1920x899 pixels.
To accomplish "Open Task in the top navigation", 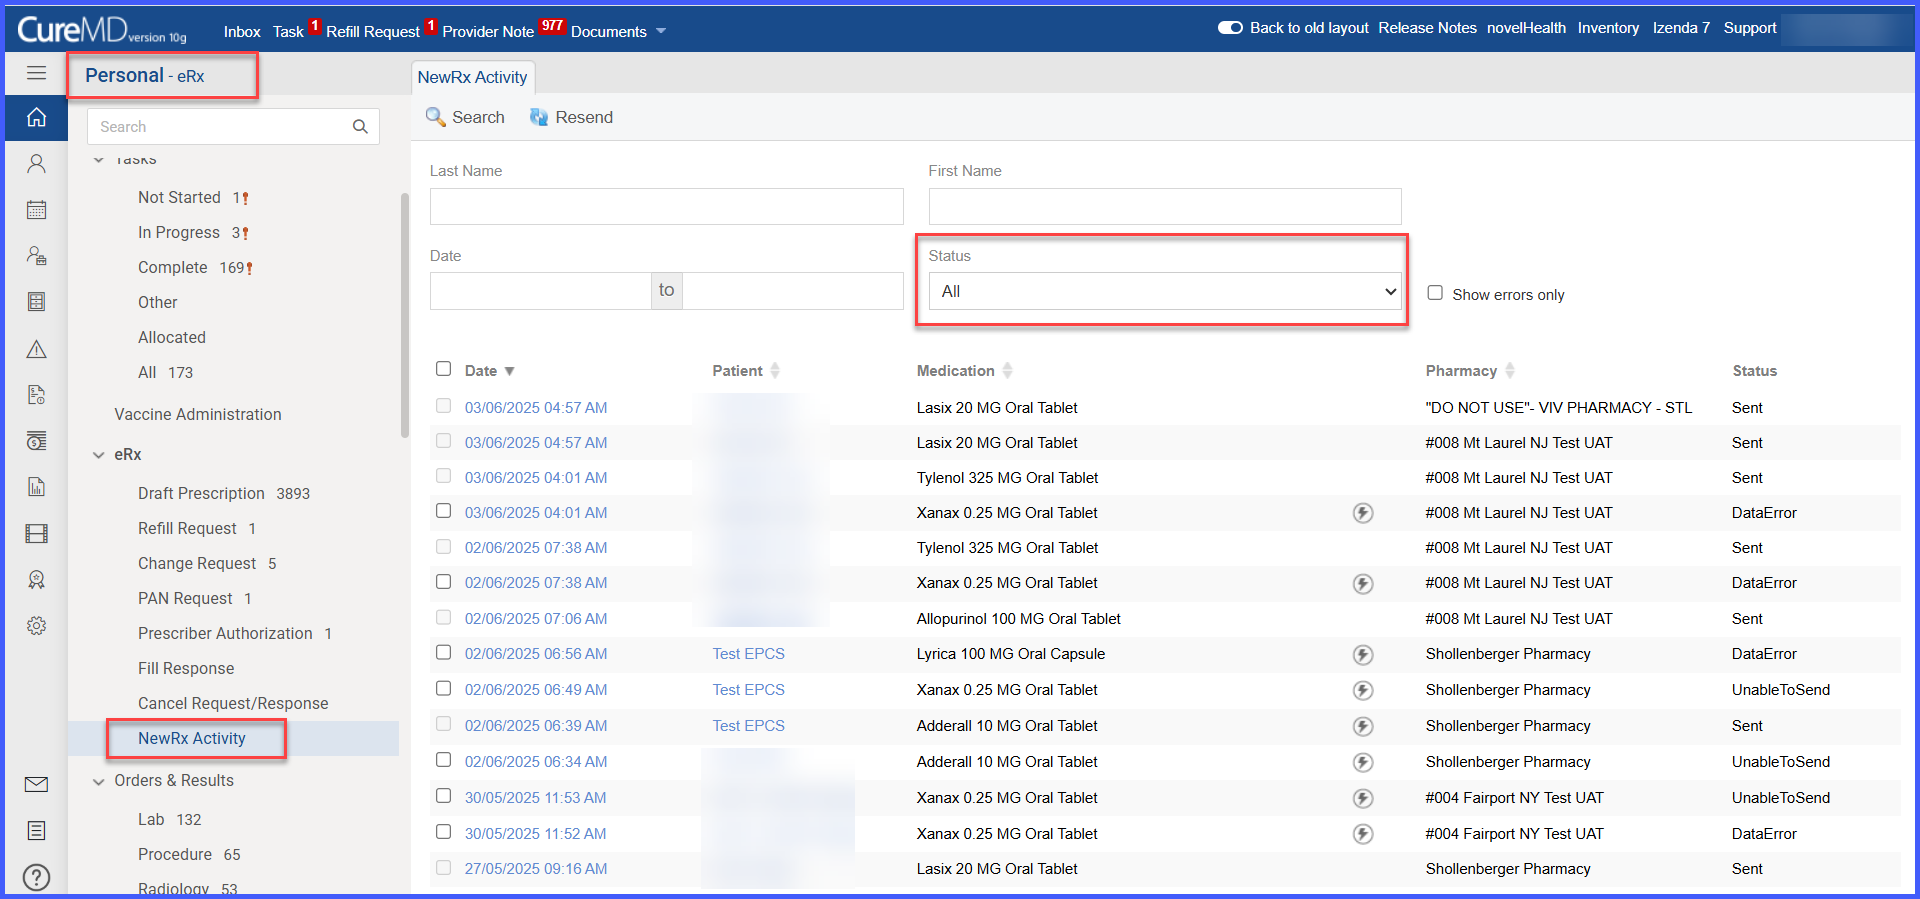I will 288,31.
